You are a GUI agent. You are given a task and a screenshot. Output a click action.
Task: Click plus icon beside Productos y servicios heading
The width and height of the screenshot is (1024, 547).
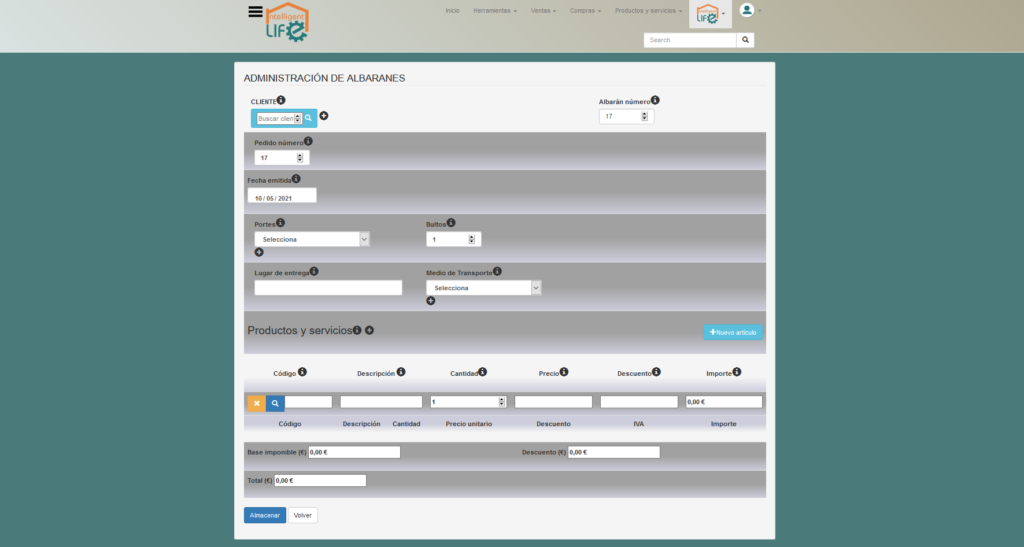(x=370, y=330)
